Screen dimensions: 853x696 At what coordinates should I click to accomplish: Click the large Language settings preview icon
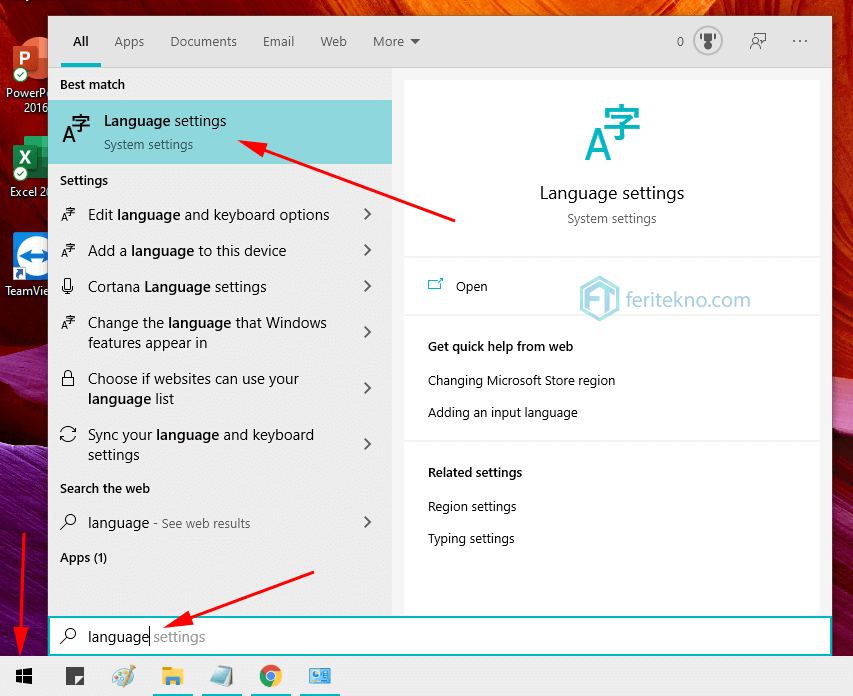pyautogui.click(x=612, y=132)
